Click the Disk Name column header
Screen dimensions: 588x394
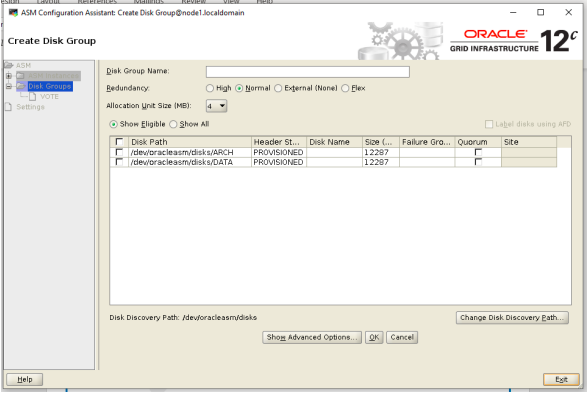334,142
